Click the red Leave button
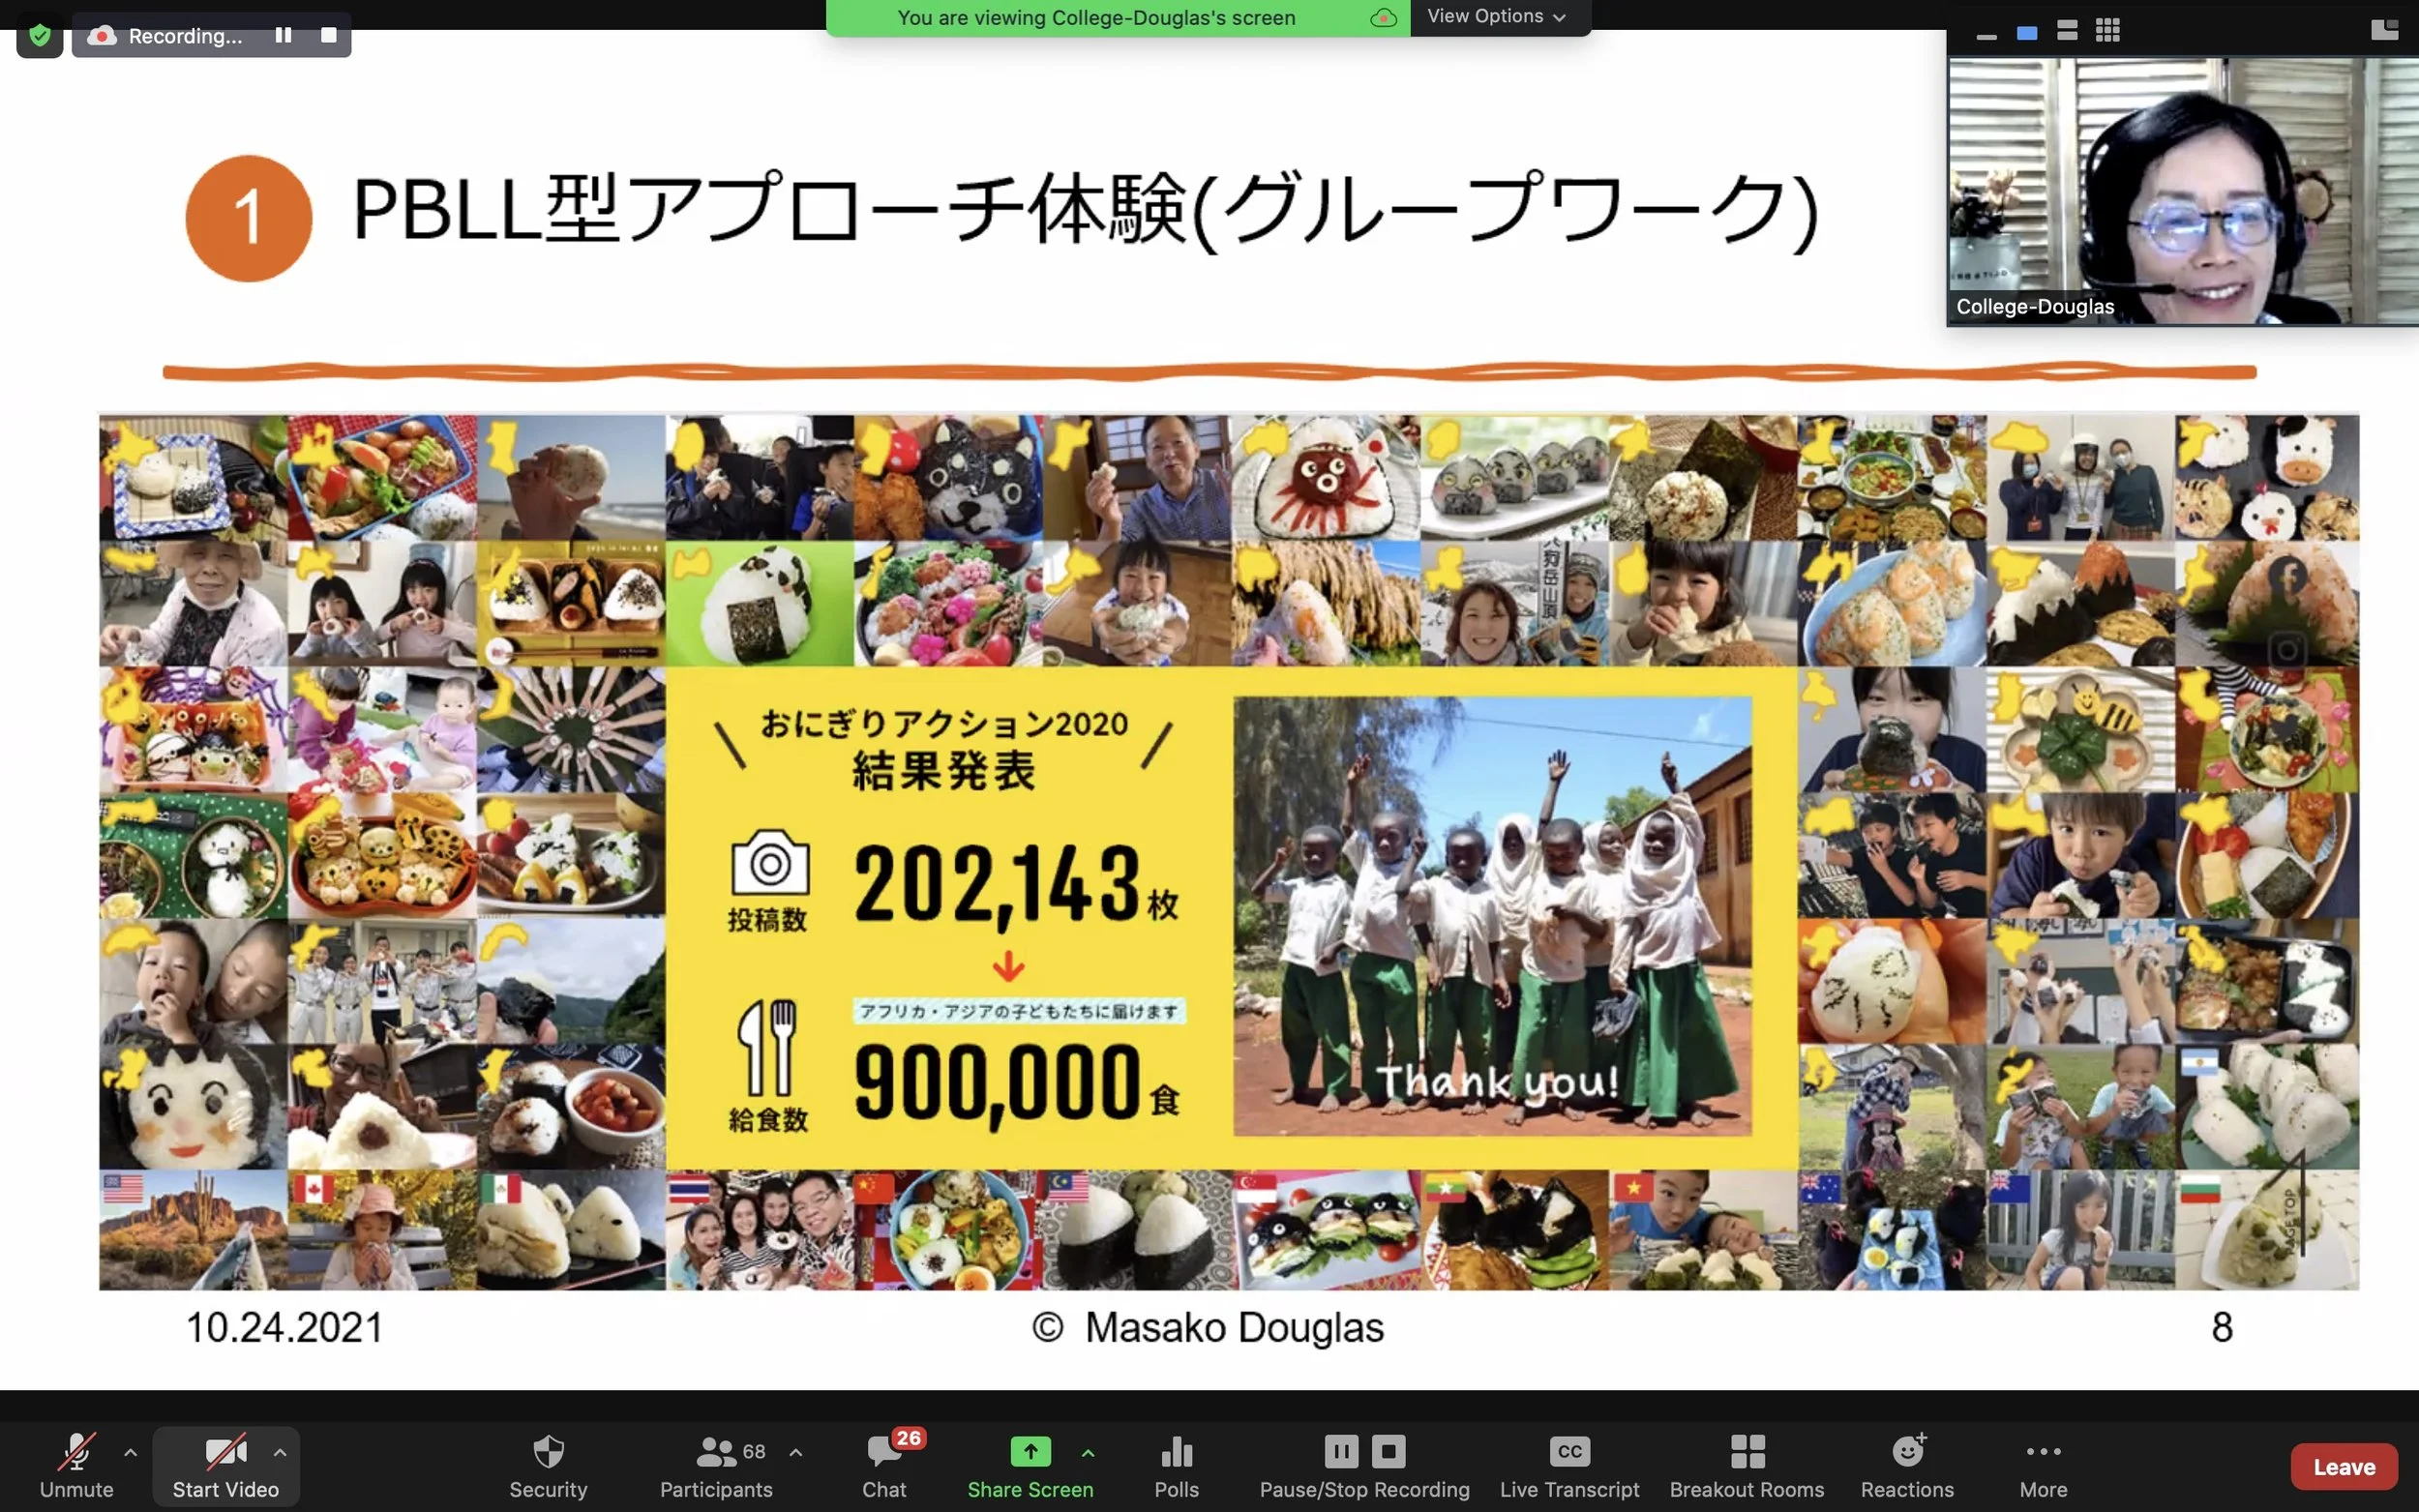This screenshot has height=1512, width=2419. tap(2343, 1466)
